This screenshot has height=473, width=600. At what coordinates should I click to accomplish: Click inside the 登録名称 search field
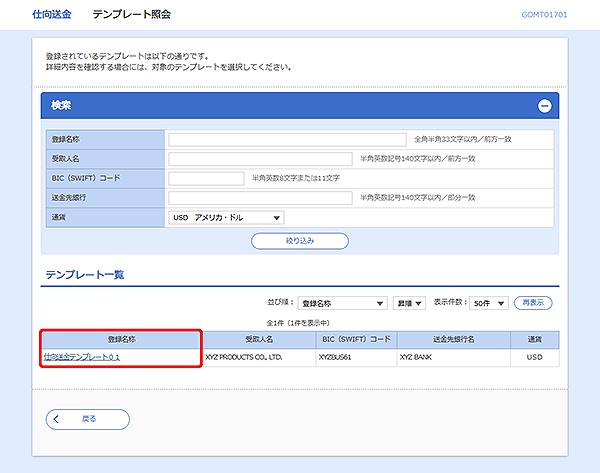[x=287, y=140]
